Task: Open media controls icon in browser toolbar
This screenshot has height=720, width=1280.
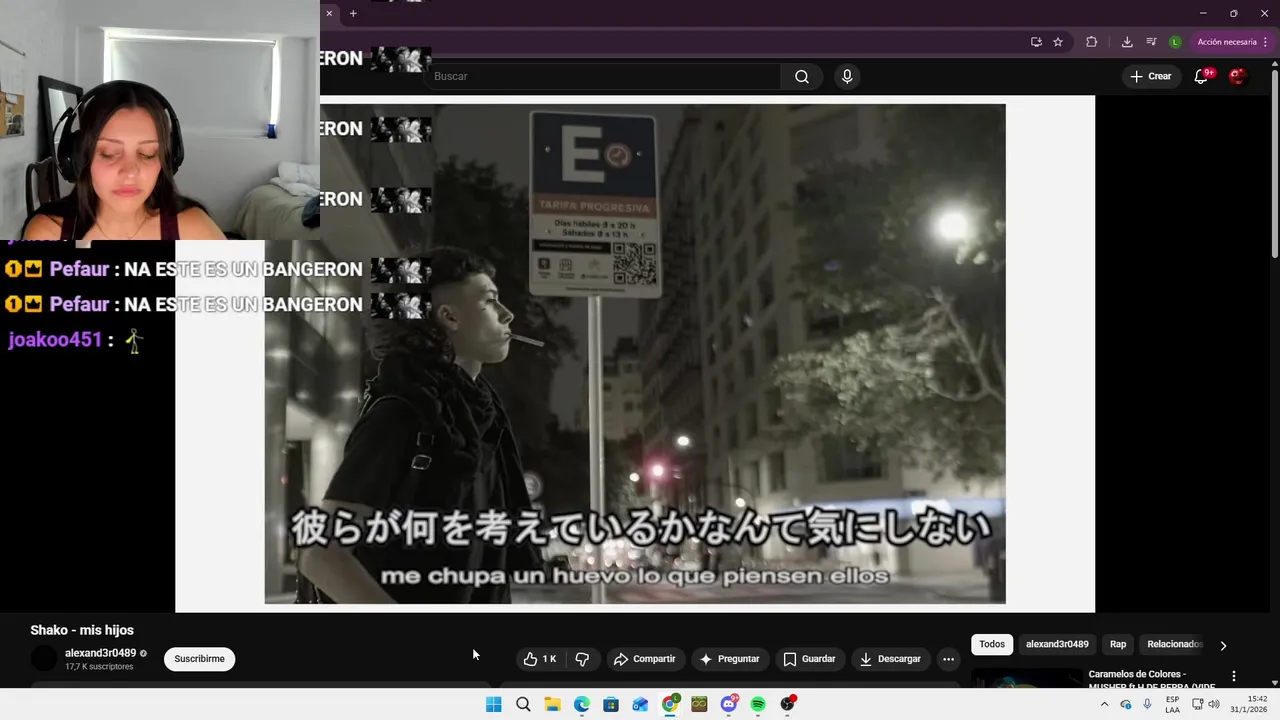Action: (x=1151, y=42)
